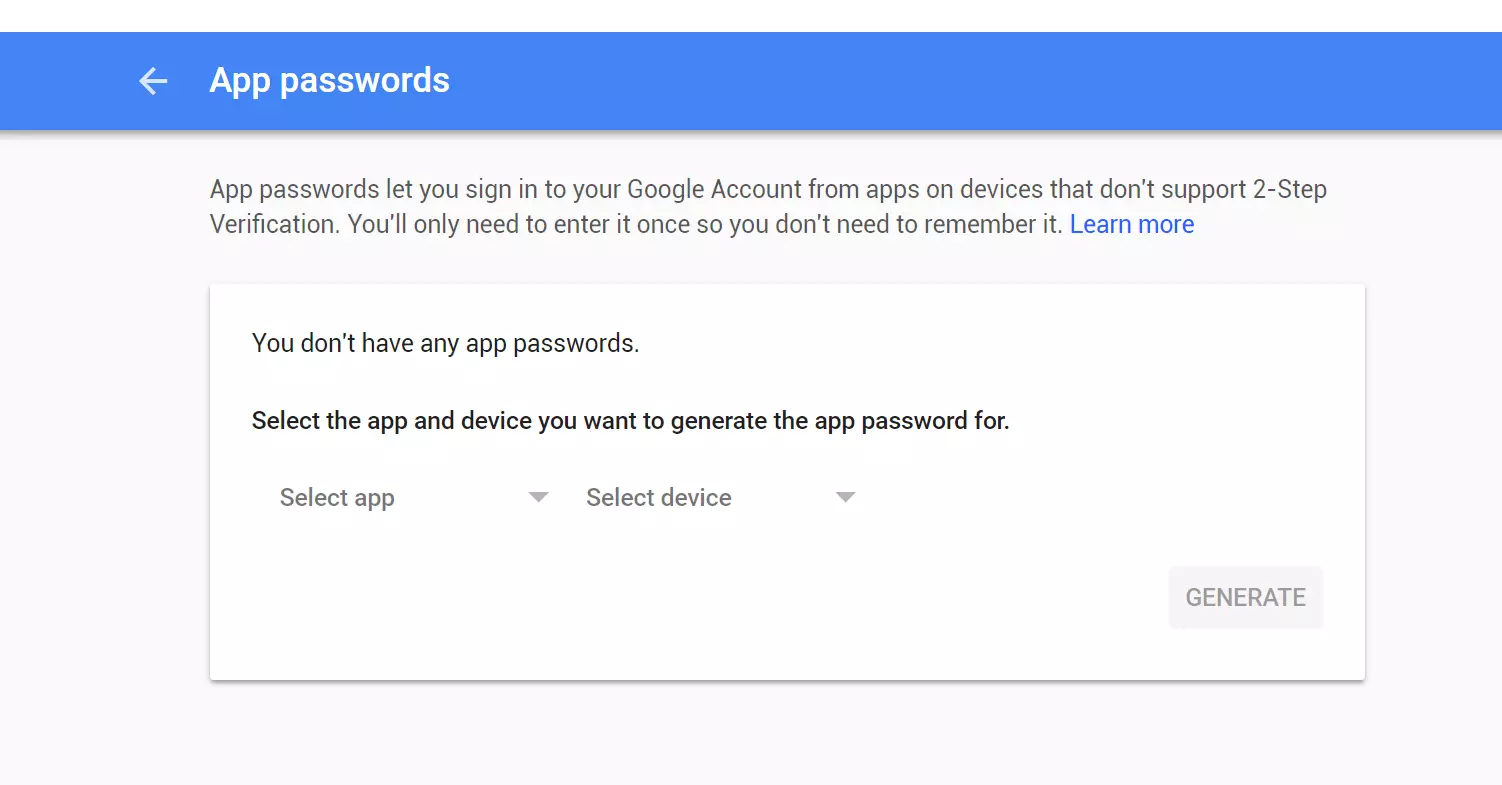Follow the Learn more link

[x=1132, y=224]
